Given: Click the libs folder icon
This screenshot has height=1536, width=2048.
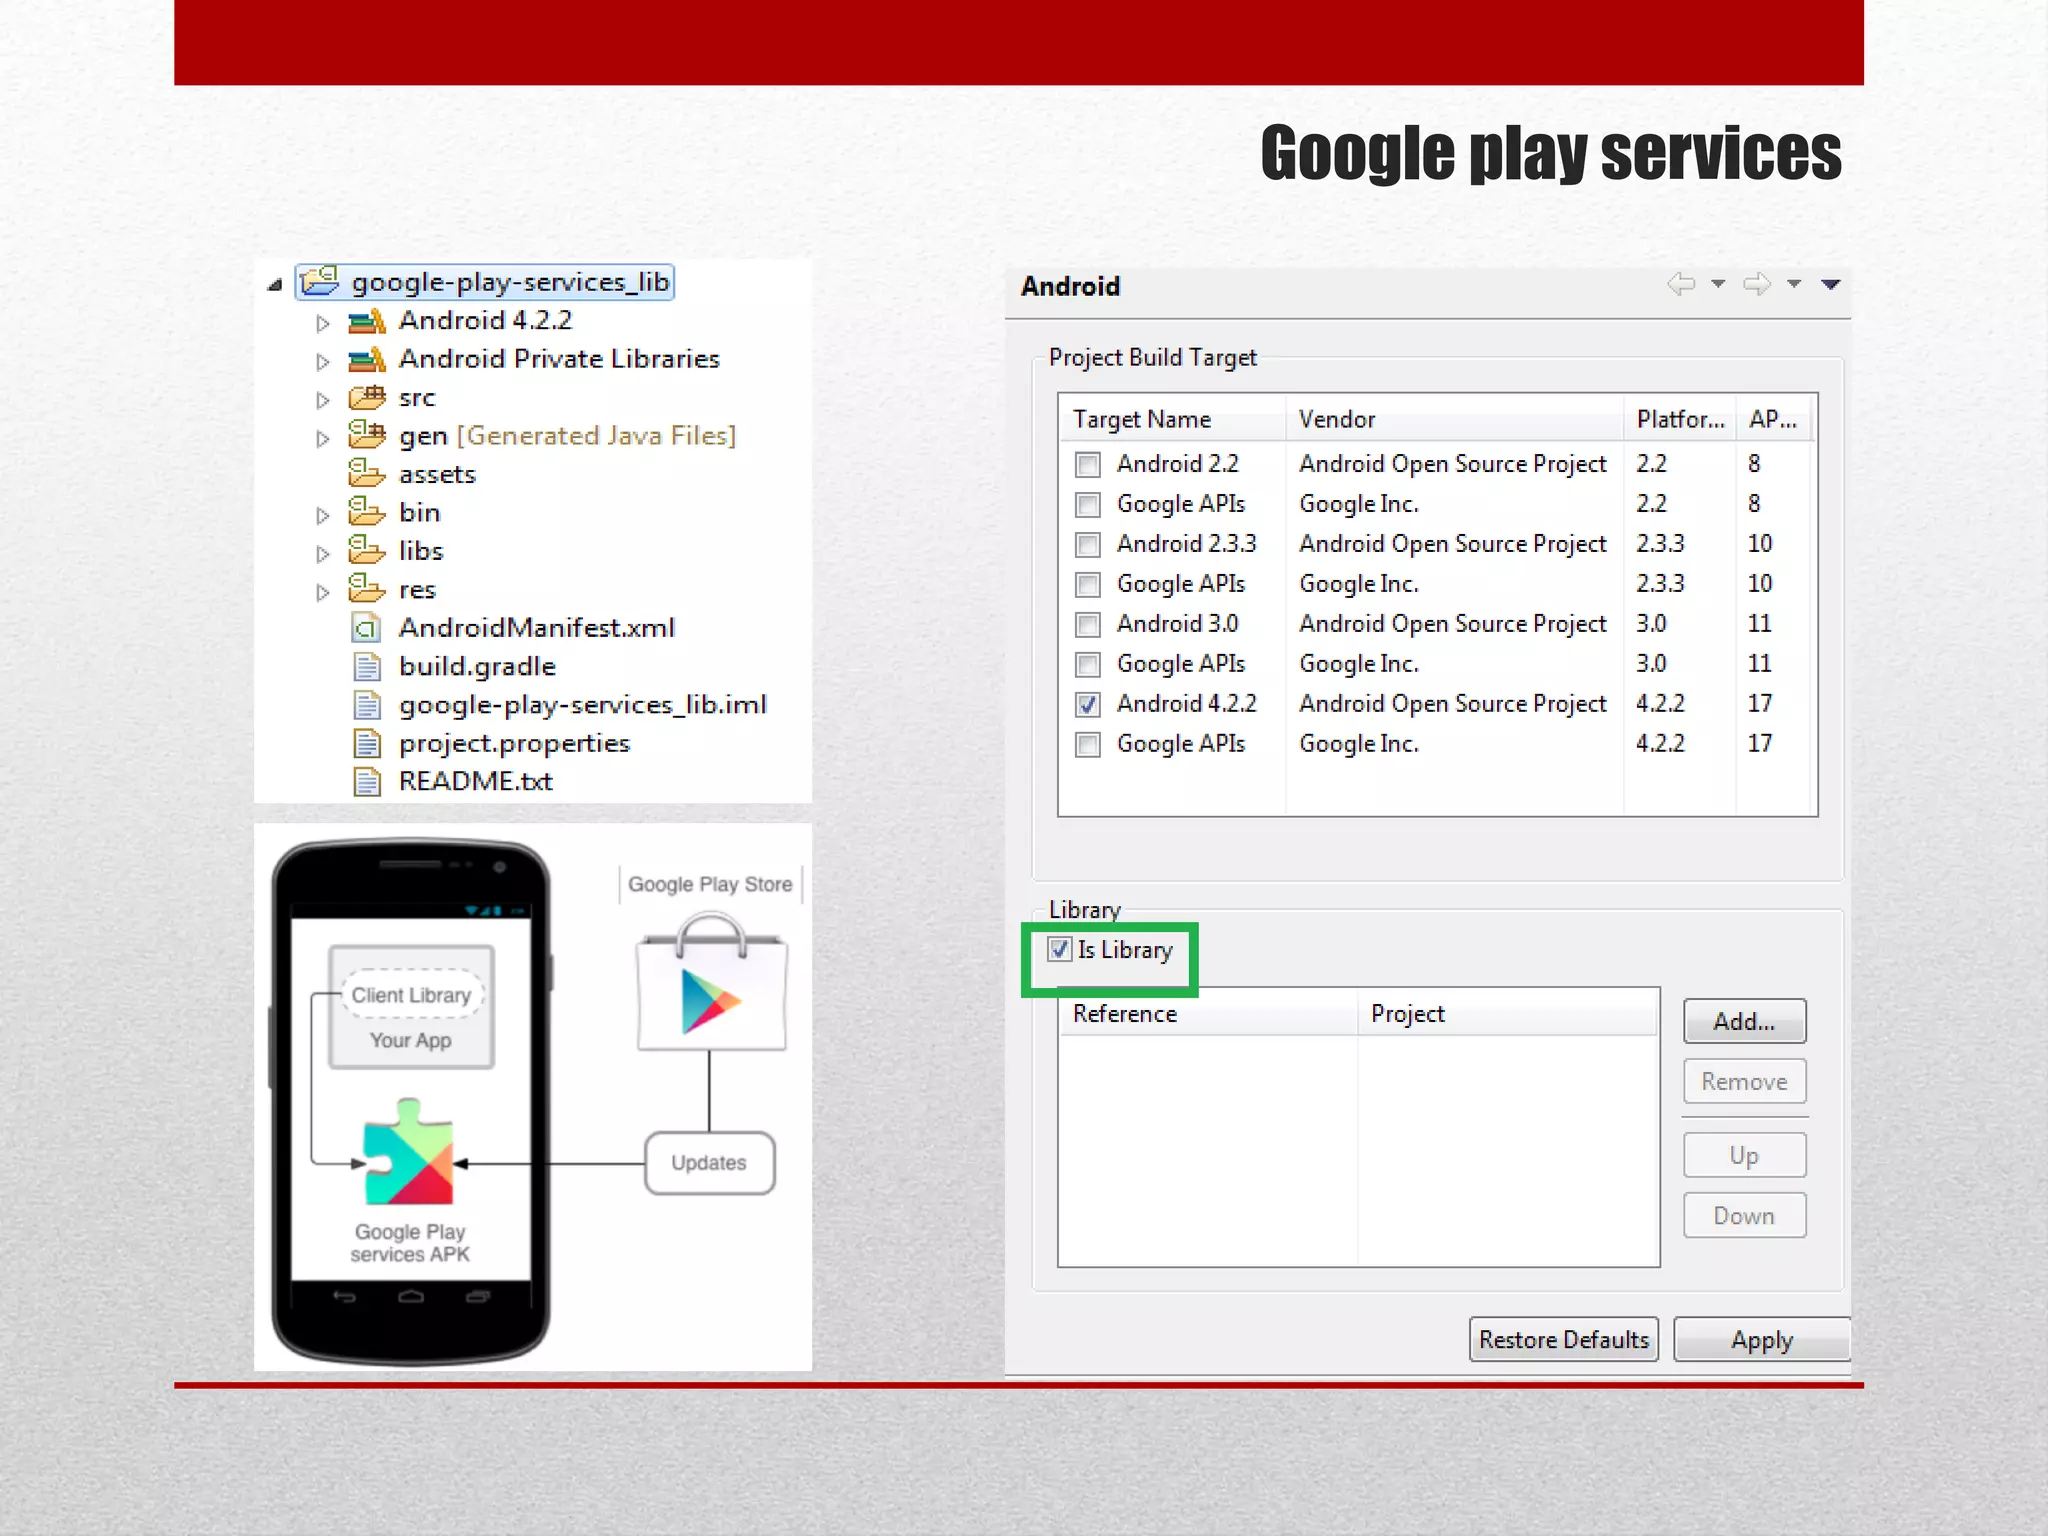Looking at the screenshot, I should tap(366, 550).
